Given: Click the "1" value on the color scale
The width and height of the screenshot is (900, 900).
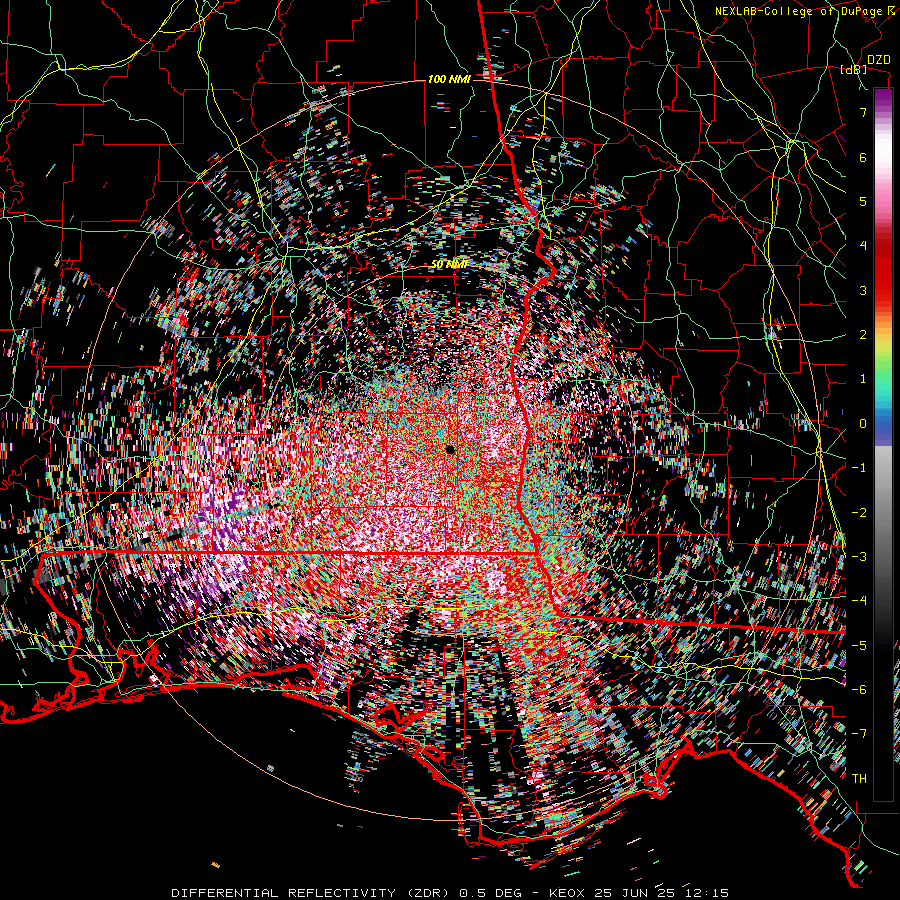Looking at the screenshot, I should coord(863,379).
